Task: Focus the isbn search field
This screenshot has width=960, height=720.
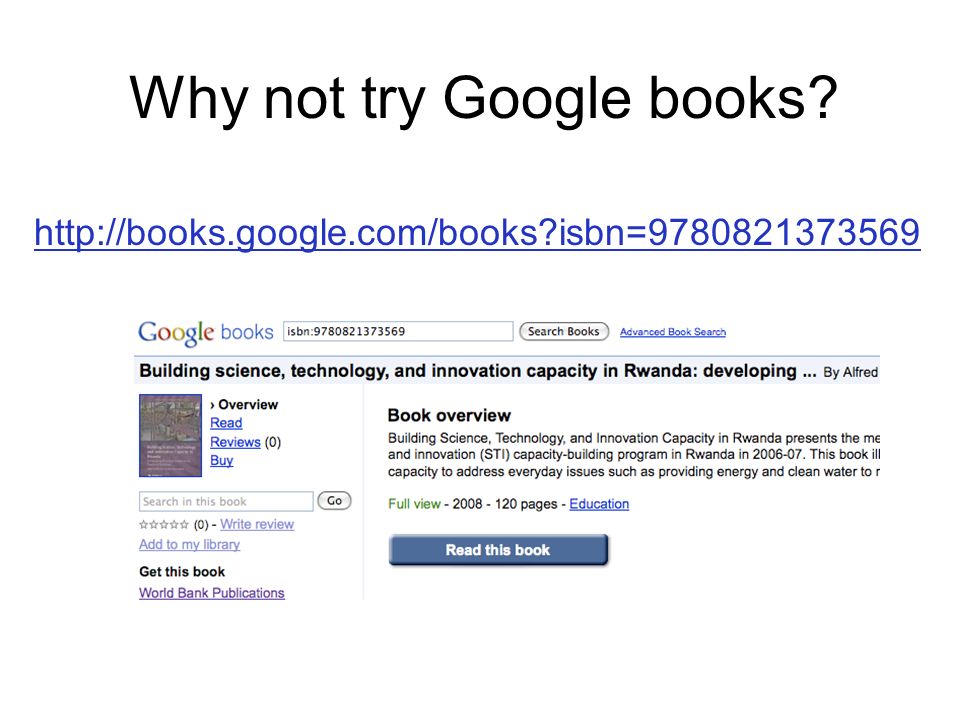Action: pos(398,331)
